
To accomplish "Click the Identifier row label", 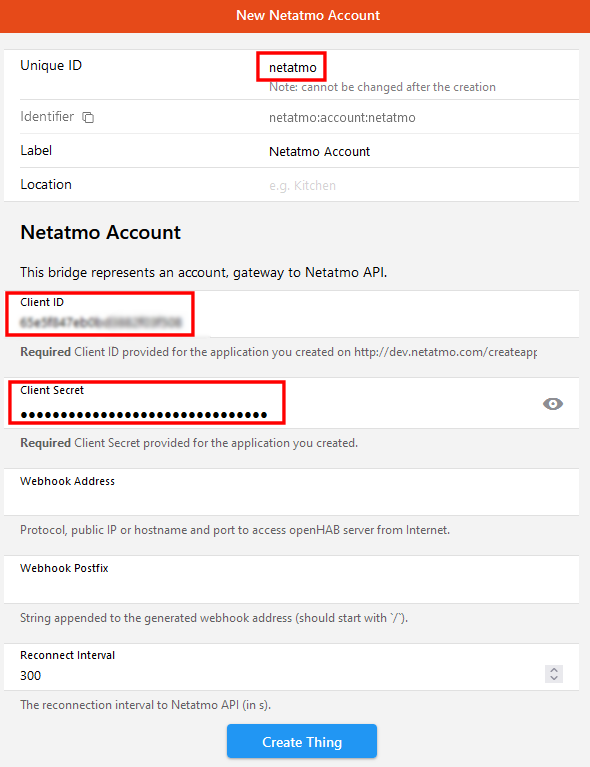I will pyautogui.click(x=47, y=116).
